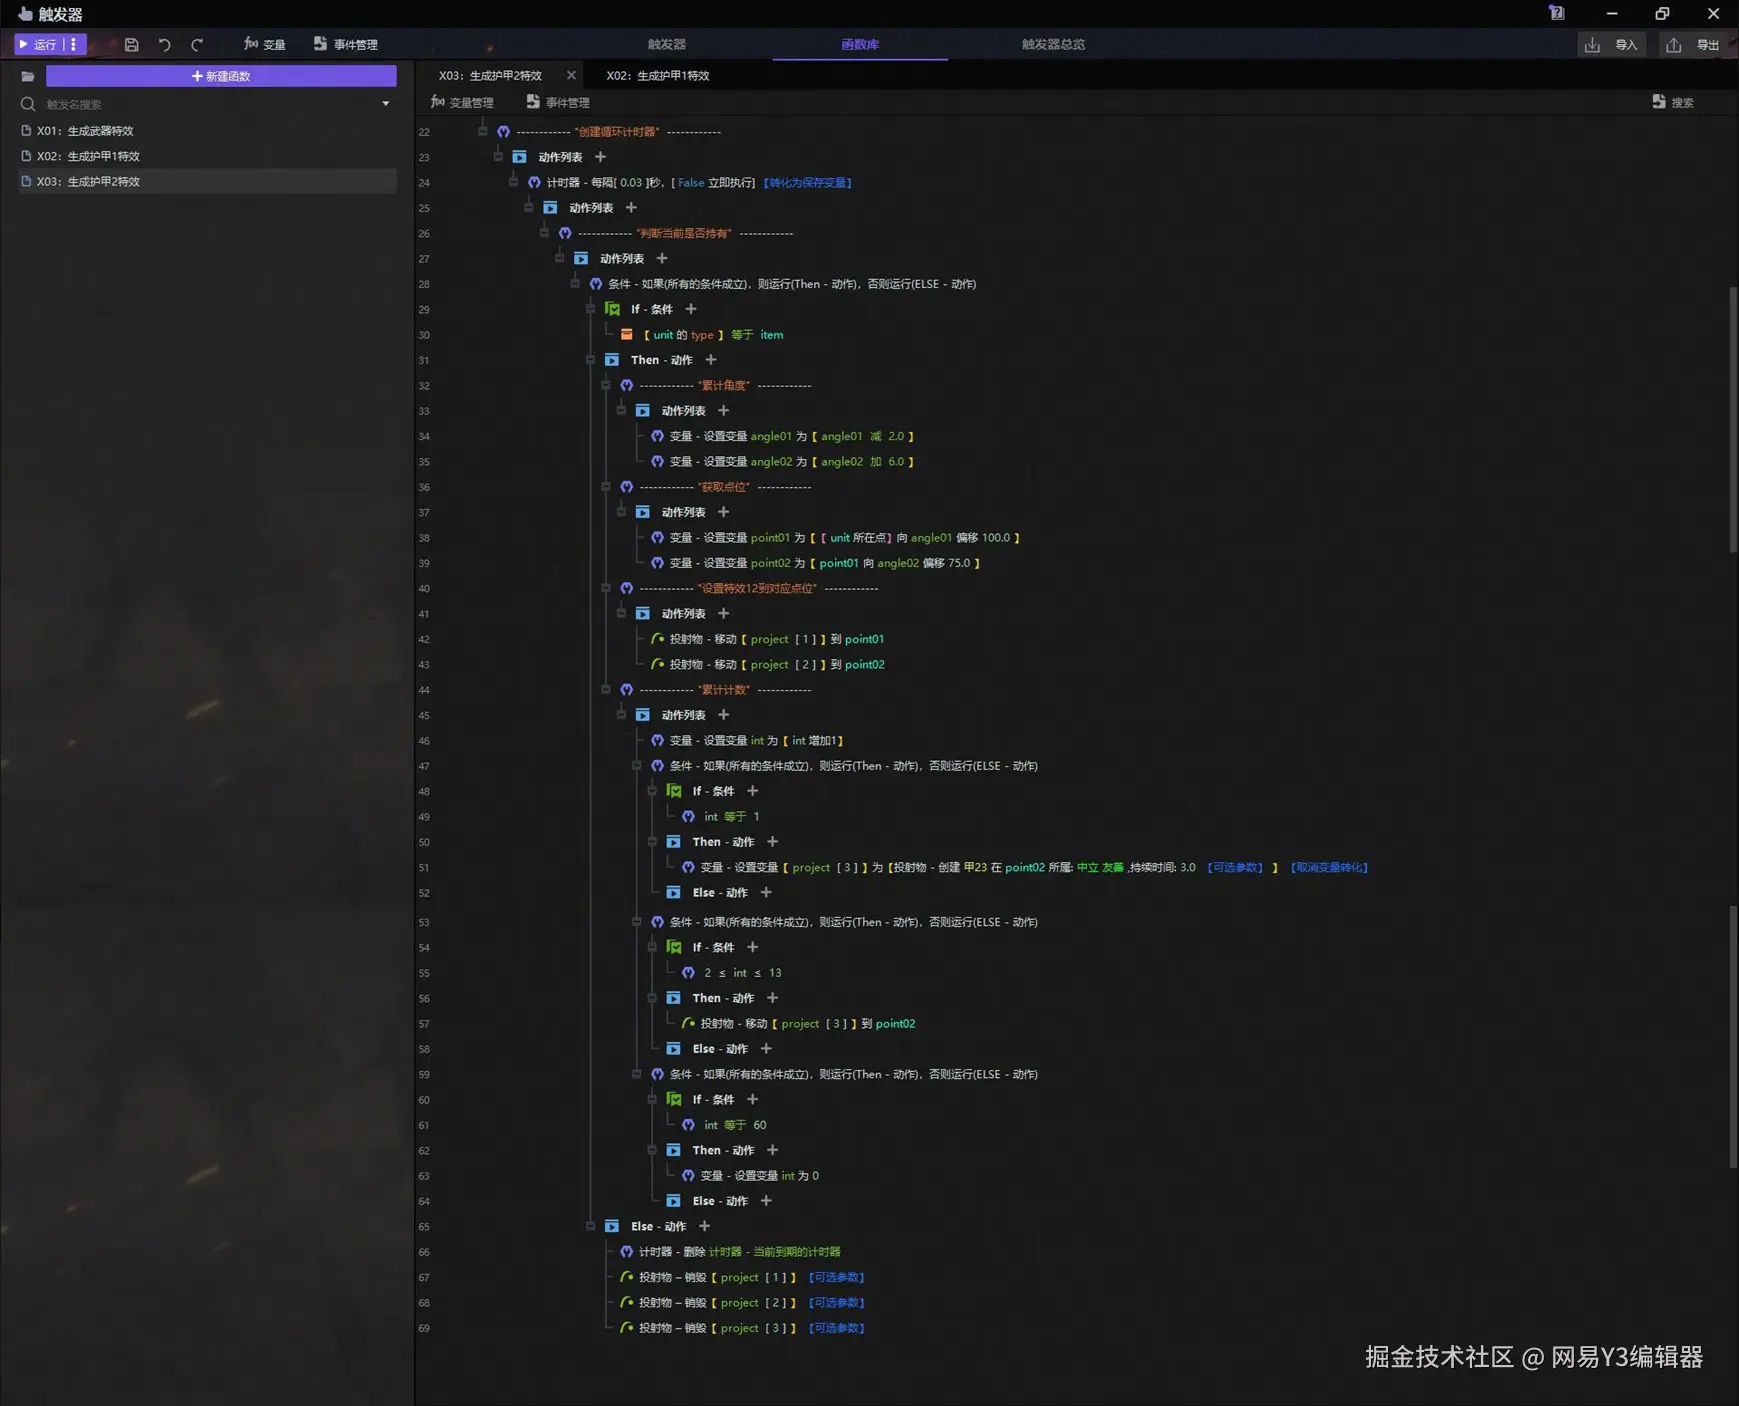The width and height of the screenshot is (1739, 1406).
Task: Close the X03: 生成护甲2特效 editor tab
Action: point(571,75)
